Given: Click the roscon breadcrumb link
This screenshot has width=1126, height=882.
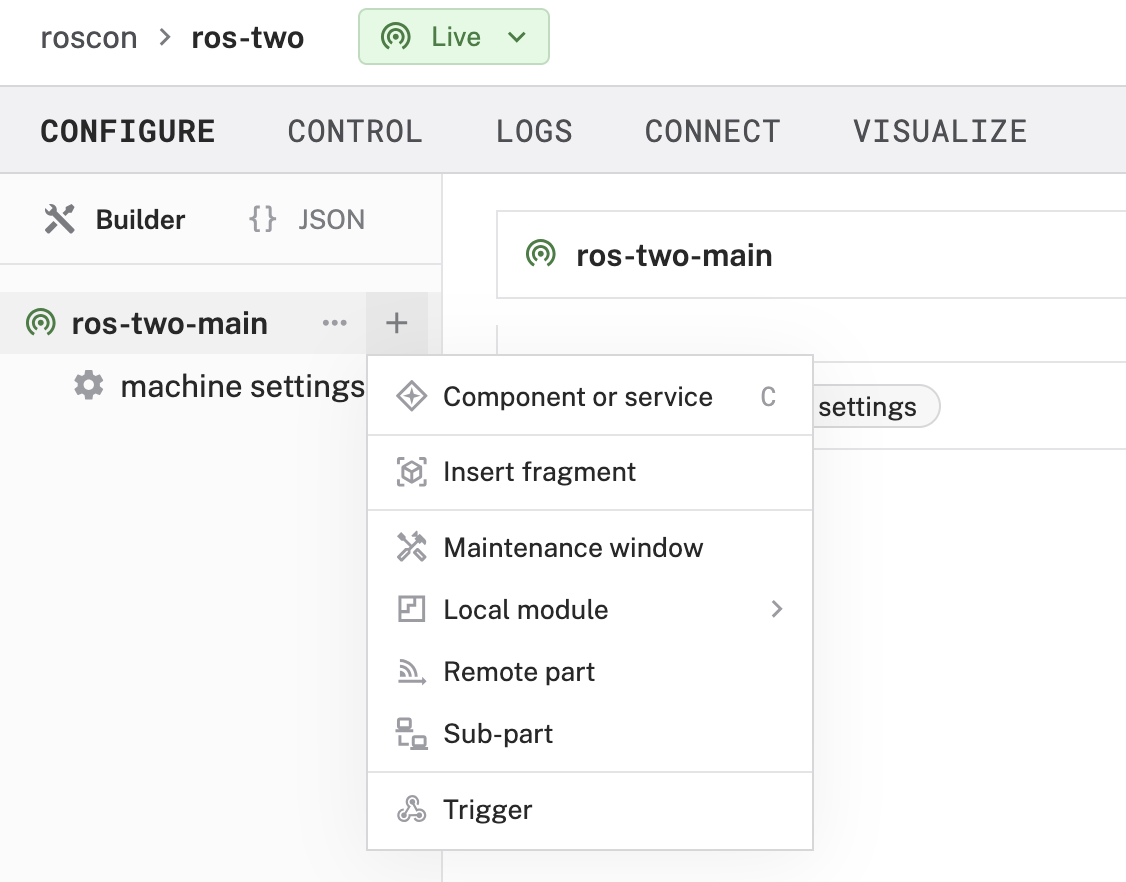Looking at the screenshot, I should [88, 37].
